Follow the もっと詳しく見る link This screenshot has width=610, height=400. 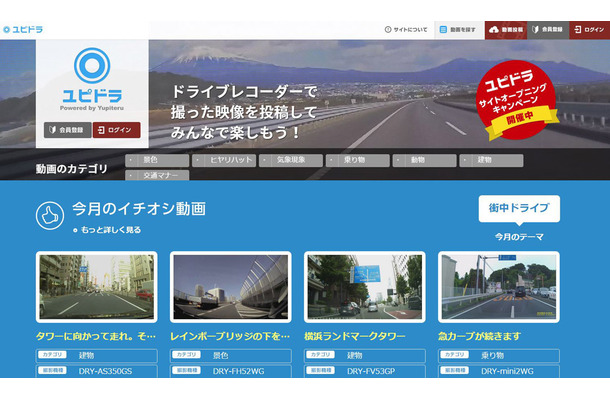pos(106,230)
